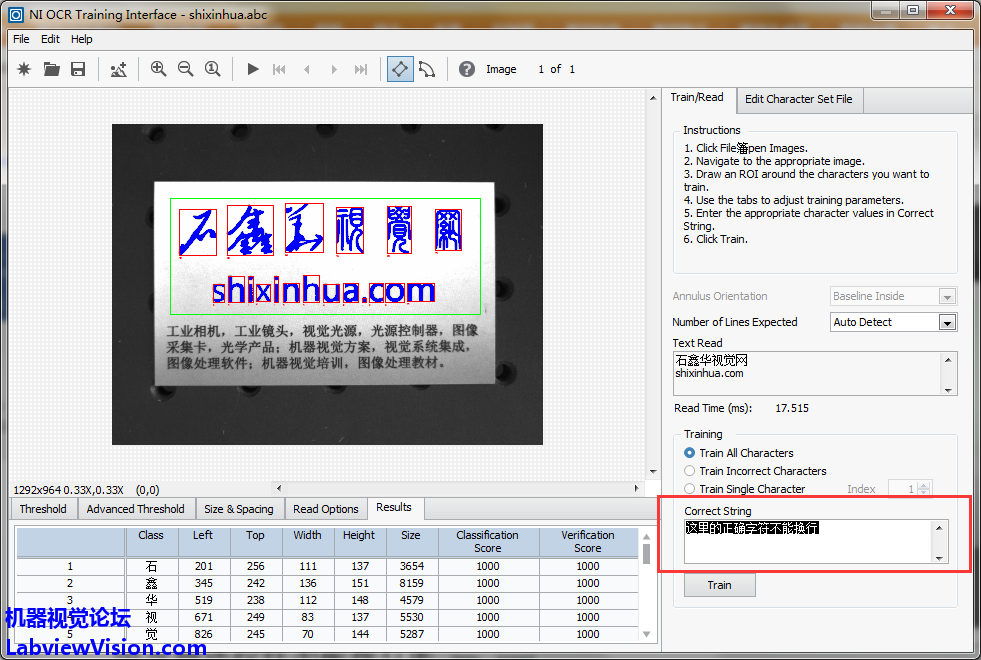Image resolution: width=981 pixels, height=660 pixels.
Task: Click the Index number field
Action: click(x=903, y=489)
